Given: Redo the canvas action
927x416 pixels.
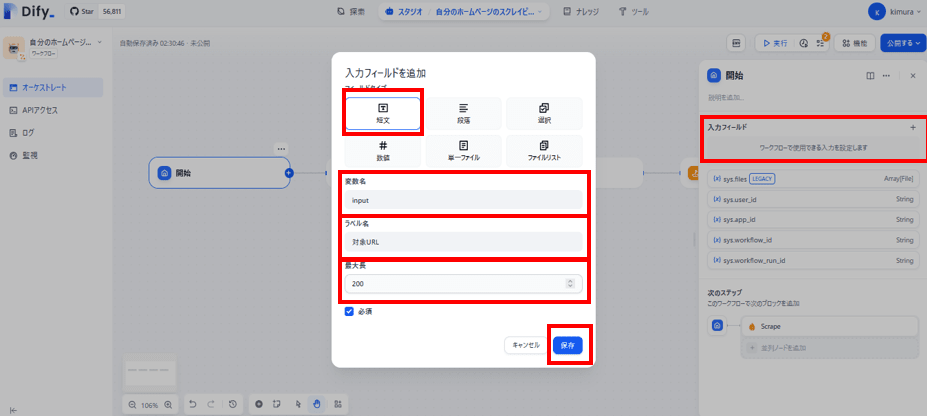Looking at the screenshot, I should pos(211,405).
